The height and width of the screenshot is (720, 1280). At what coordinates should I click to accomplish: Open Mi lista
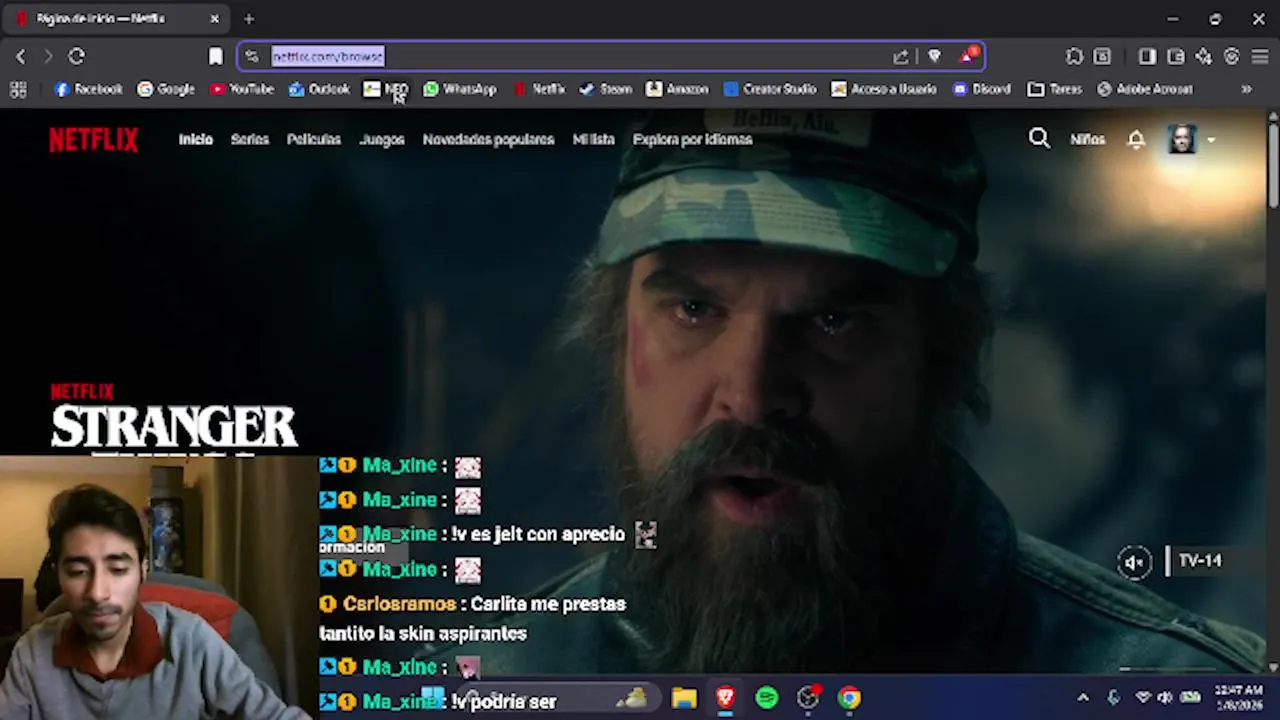point(594,140)
